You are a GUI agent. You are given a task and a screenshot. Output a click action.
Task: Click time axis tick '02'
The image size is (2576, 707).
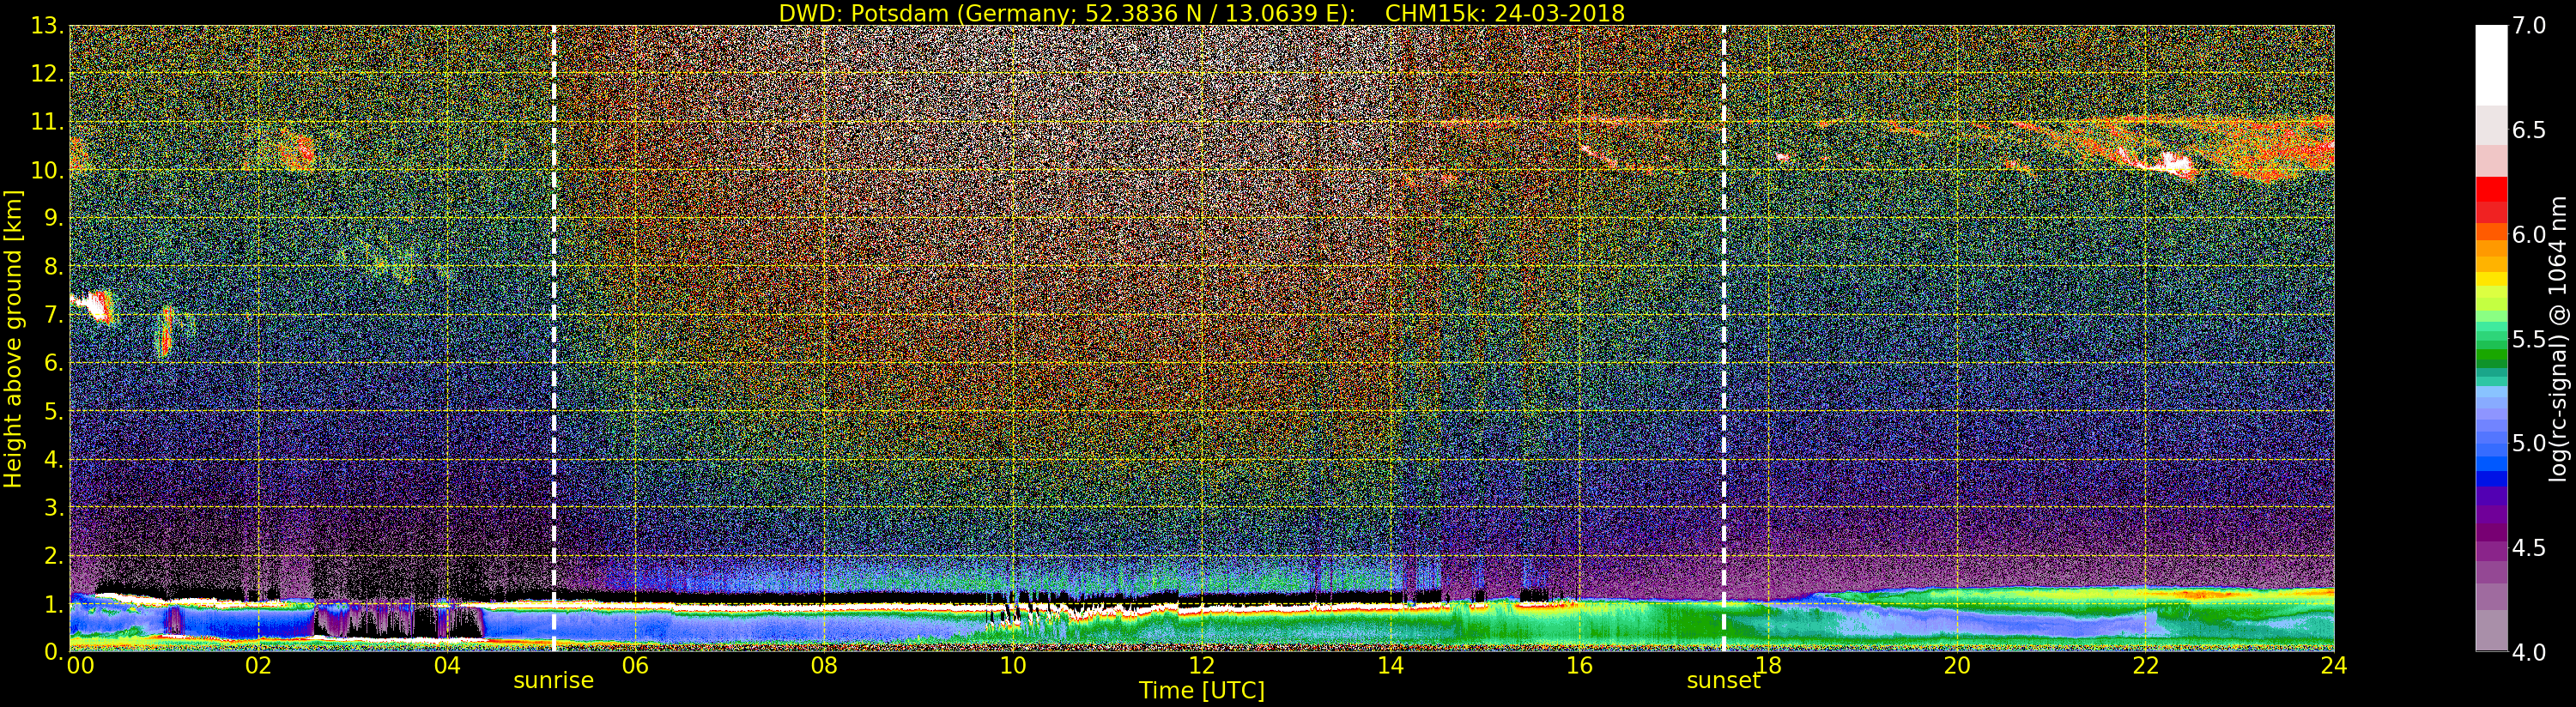tap(258, 665)
